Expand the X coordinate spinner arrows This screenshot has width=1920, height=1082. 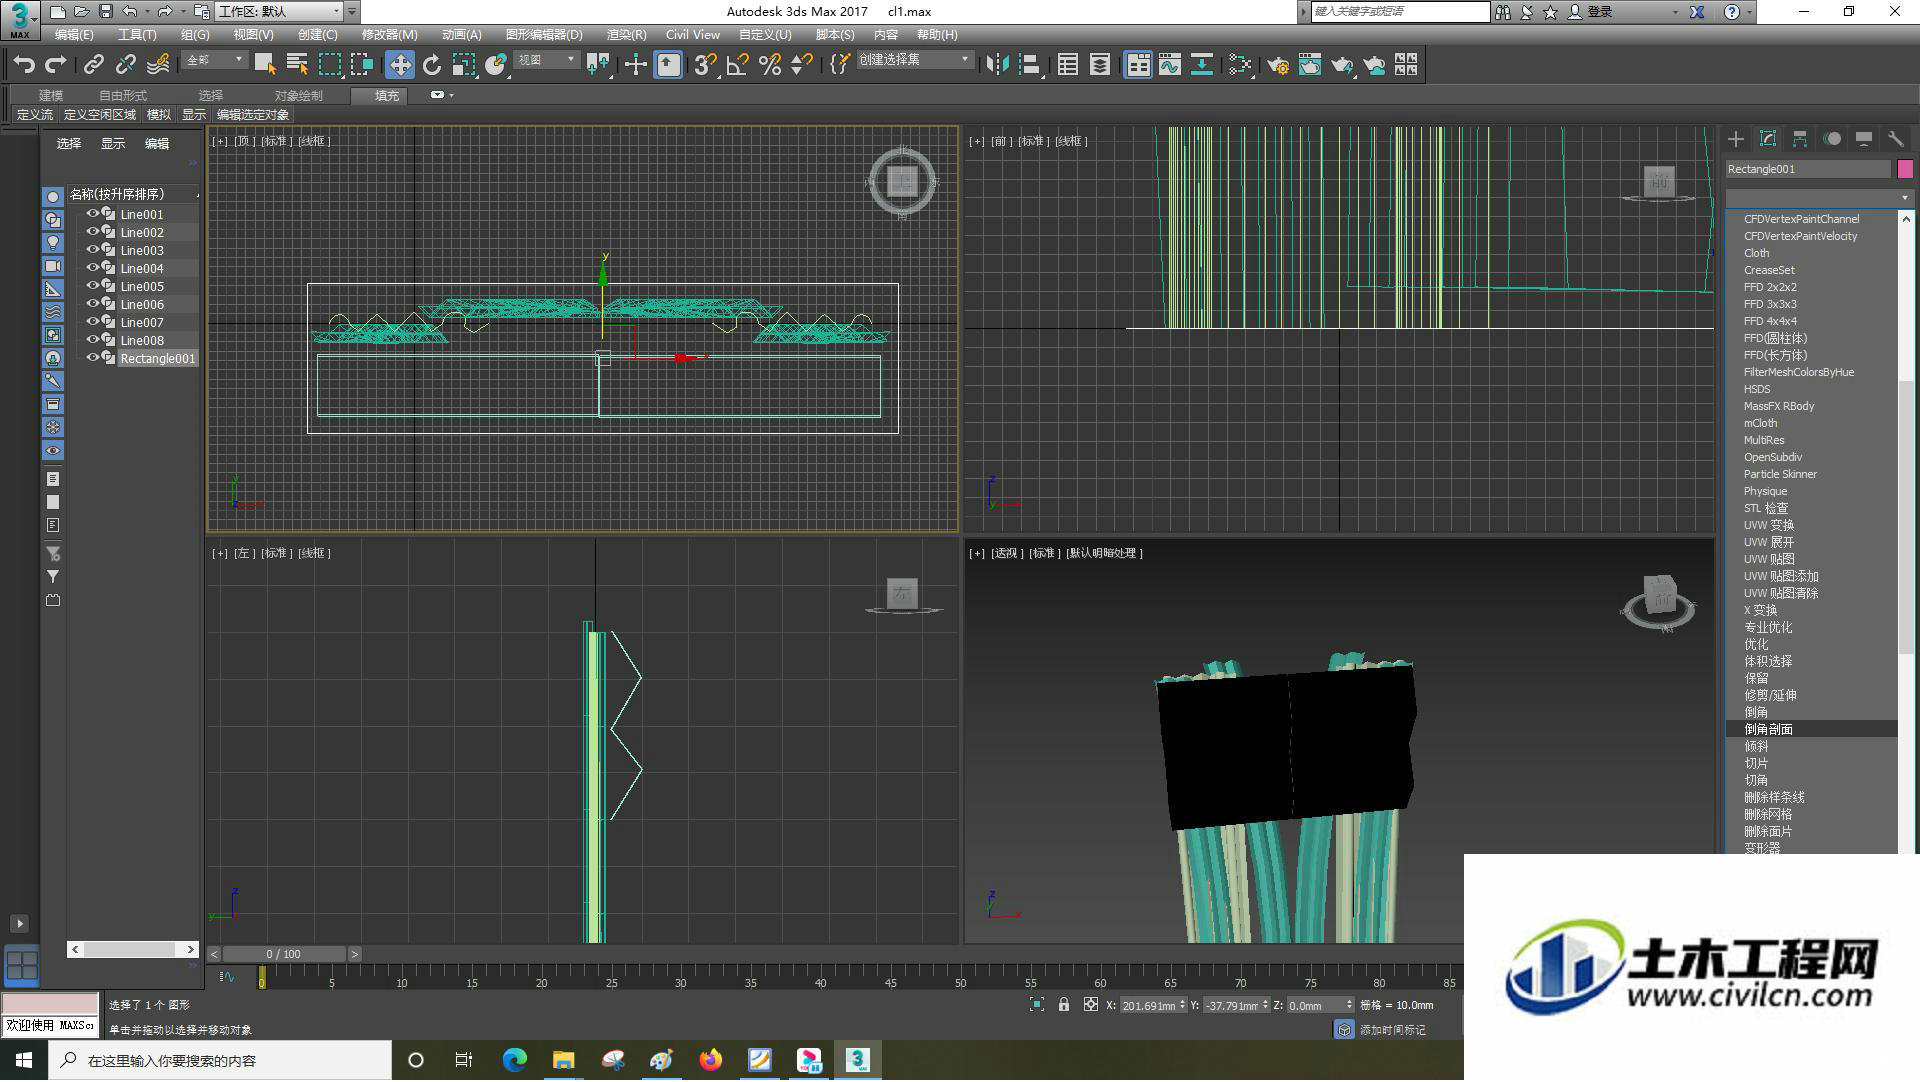(x=1182, y=1005)
